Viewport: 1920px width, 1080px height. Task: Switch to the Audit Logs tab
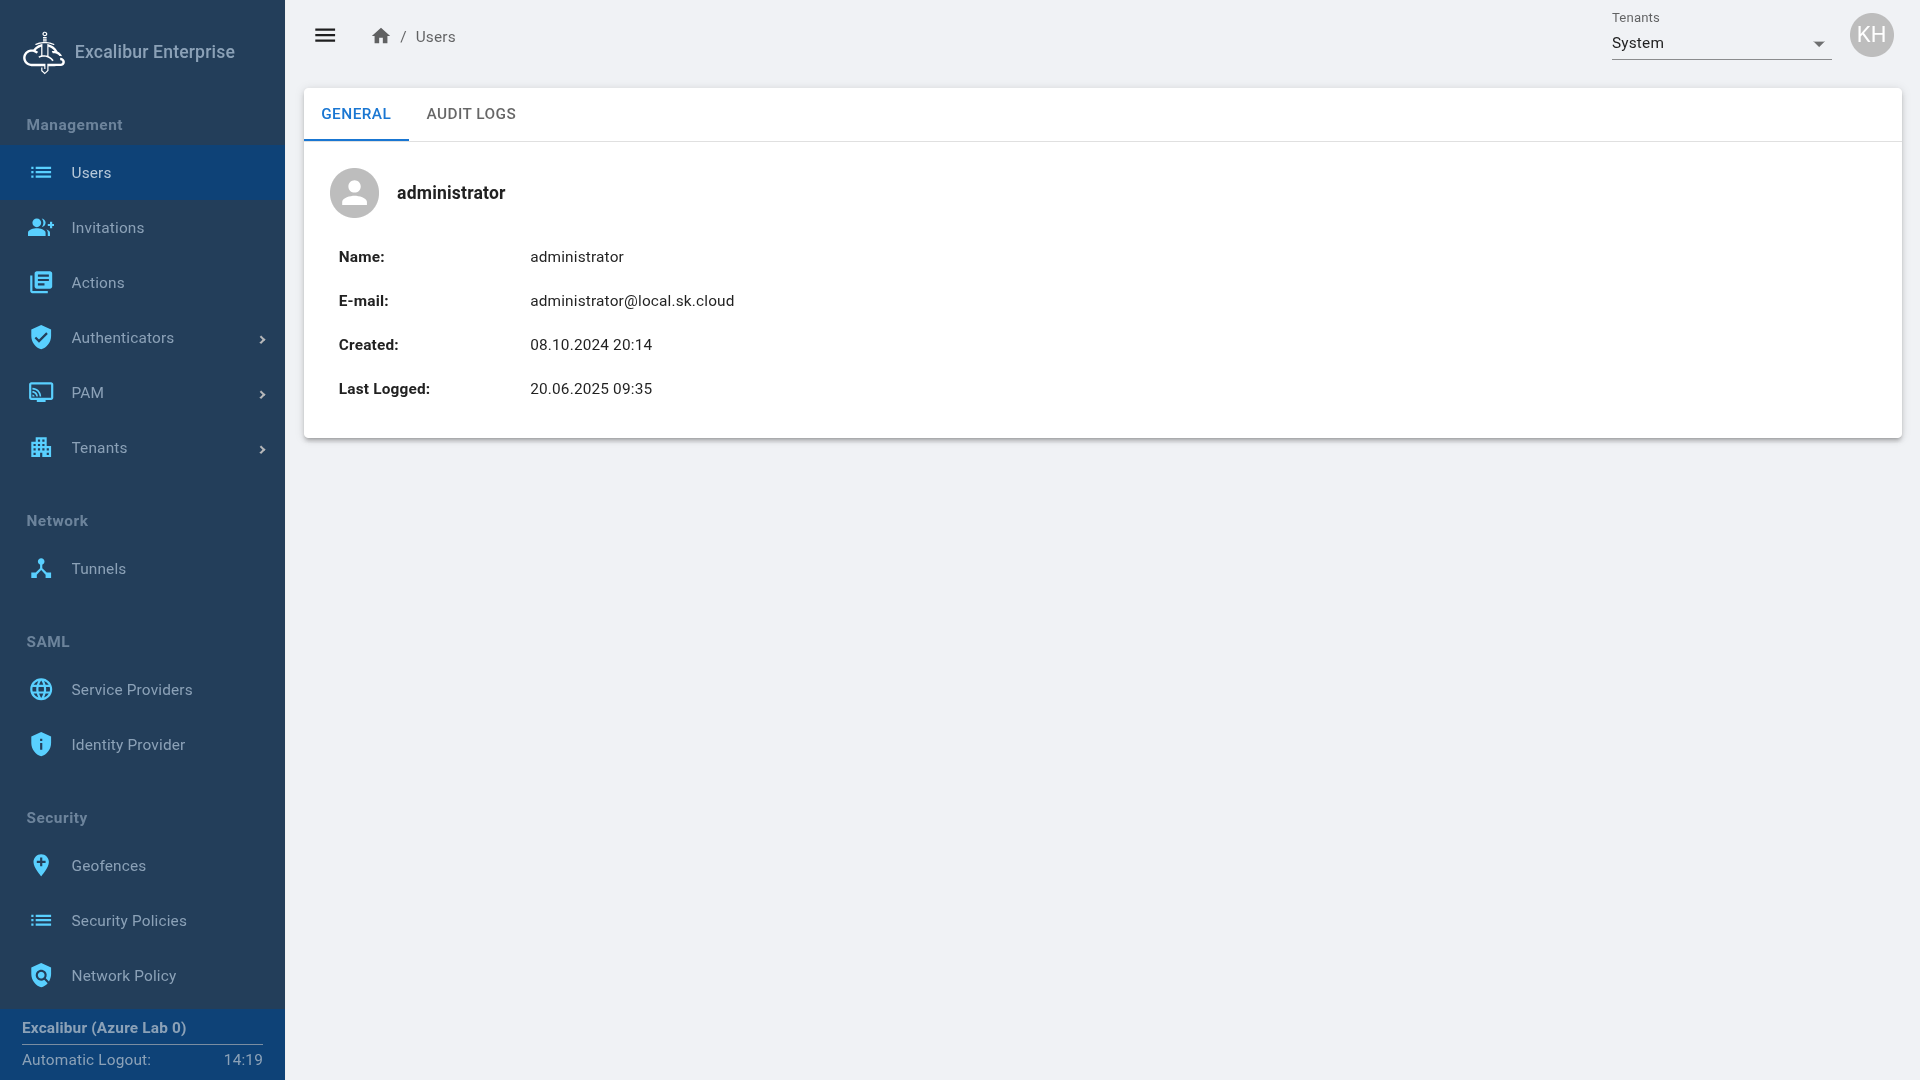(x=471, y=114)
